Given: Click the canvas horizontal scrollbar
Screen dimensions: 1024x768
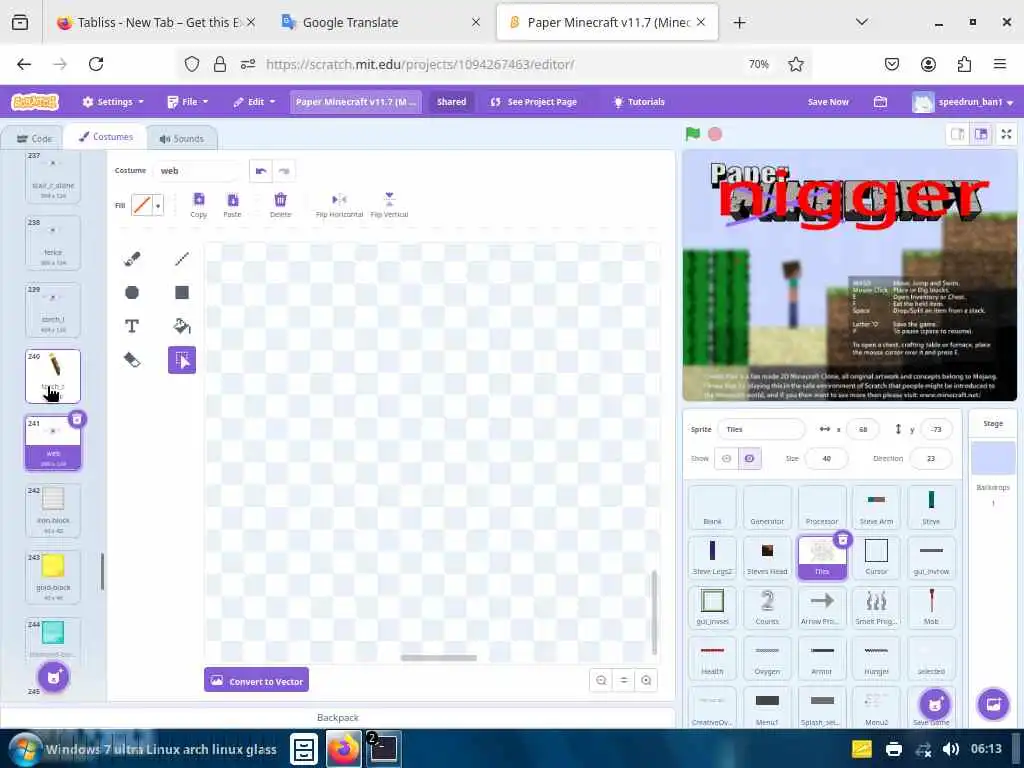Looking at the screenshot, I should point(438,658).
